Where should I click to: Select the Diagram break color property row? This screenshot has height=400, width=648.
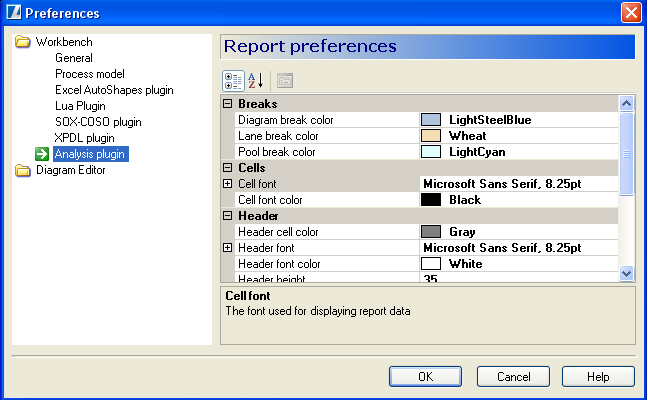pos(426,120)
